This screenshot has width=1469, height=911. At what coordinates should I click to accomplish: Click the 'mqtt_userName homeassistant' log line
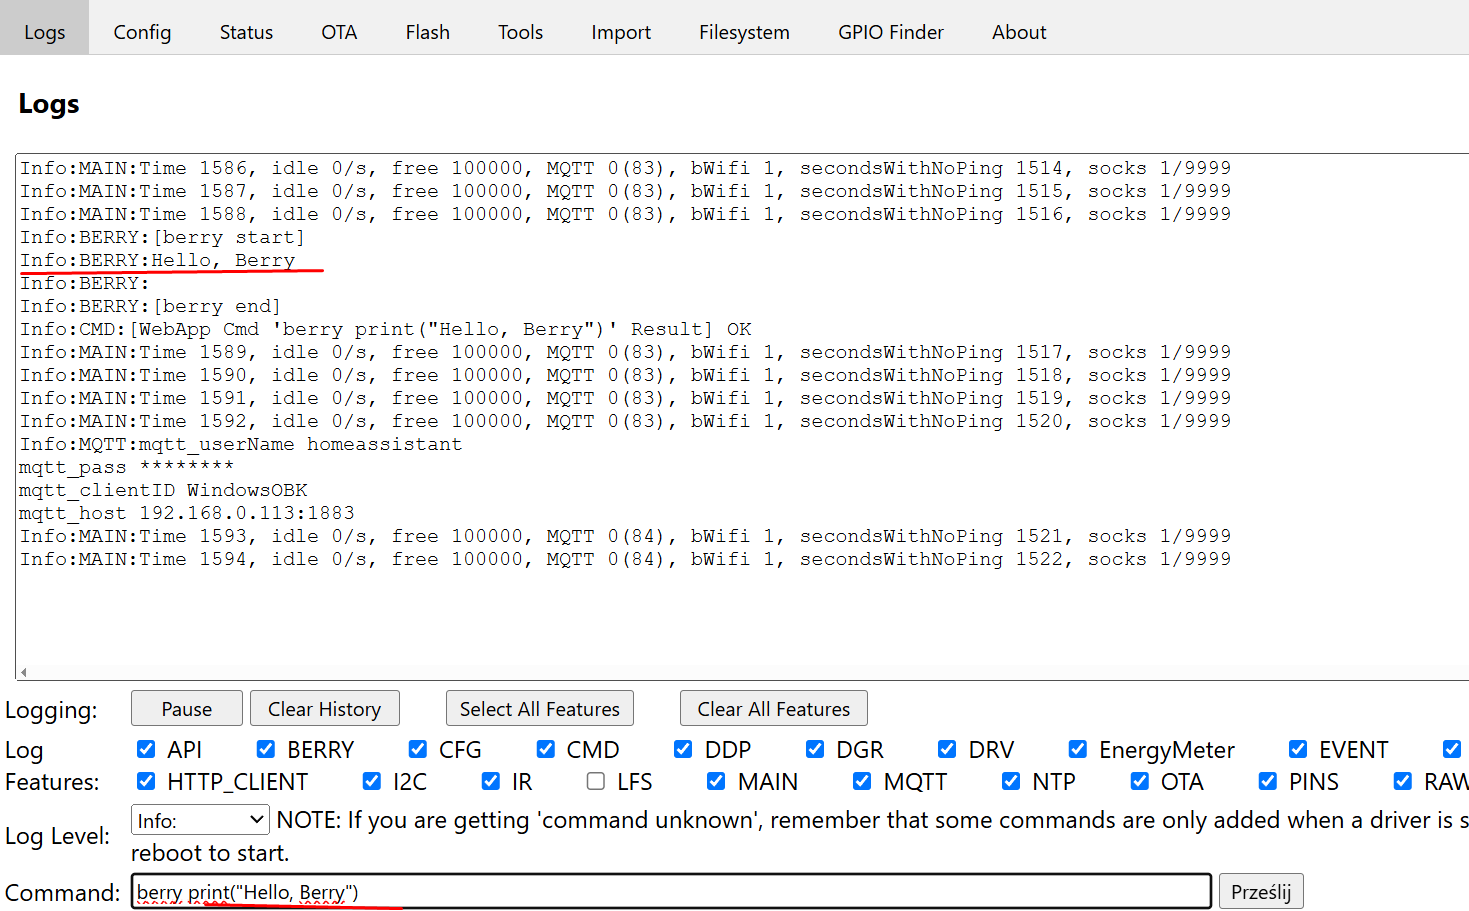(x=241, y=444)
